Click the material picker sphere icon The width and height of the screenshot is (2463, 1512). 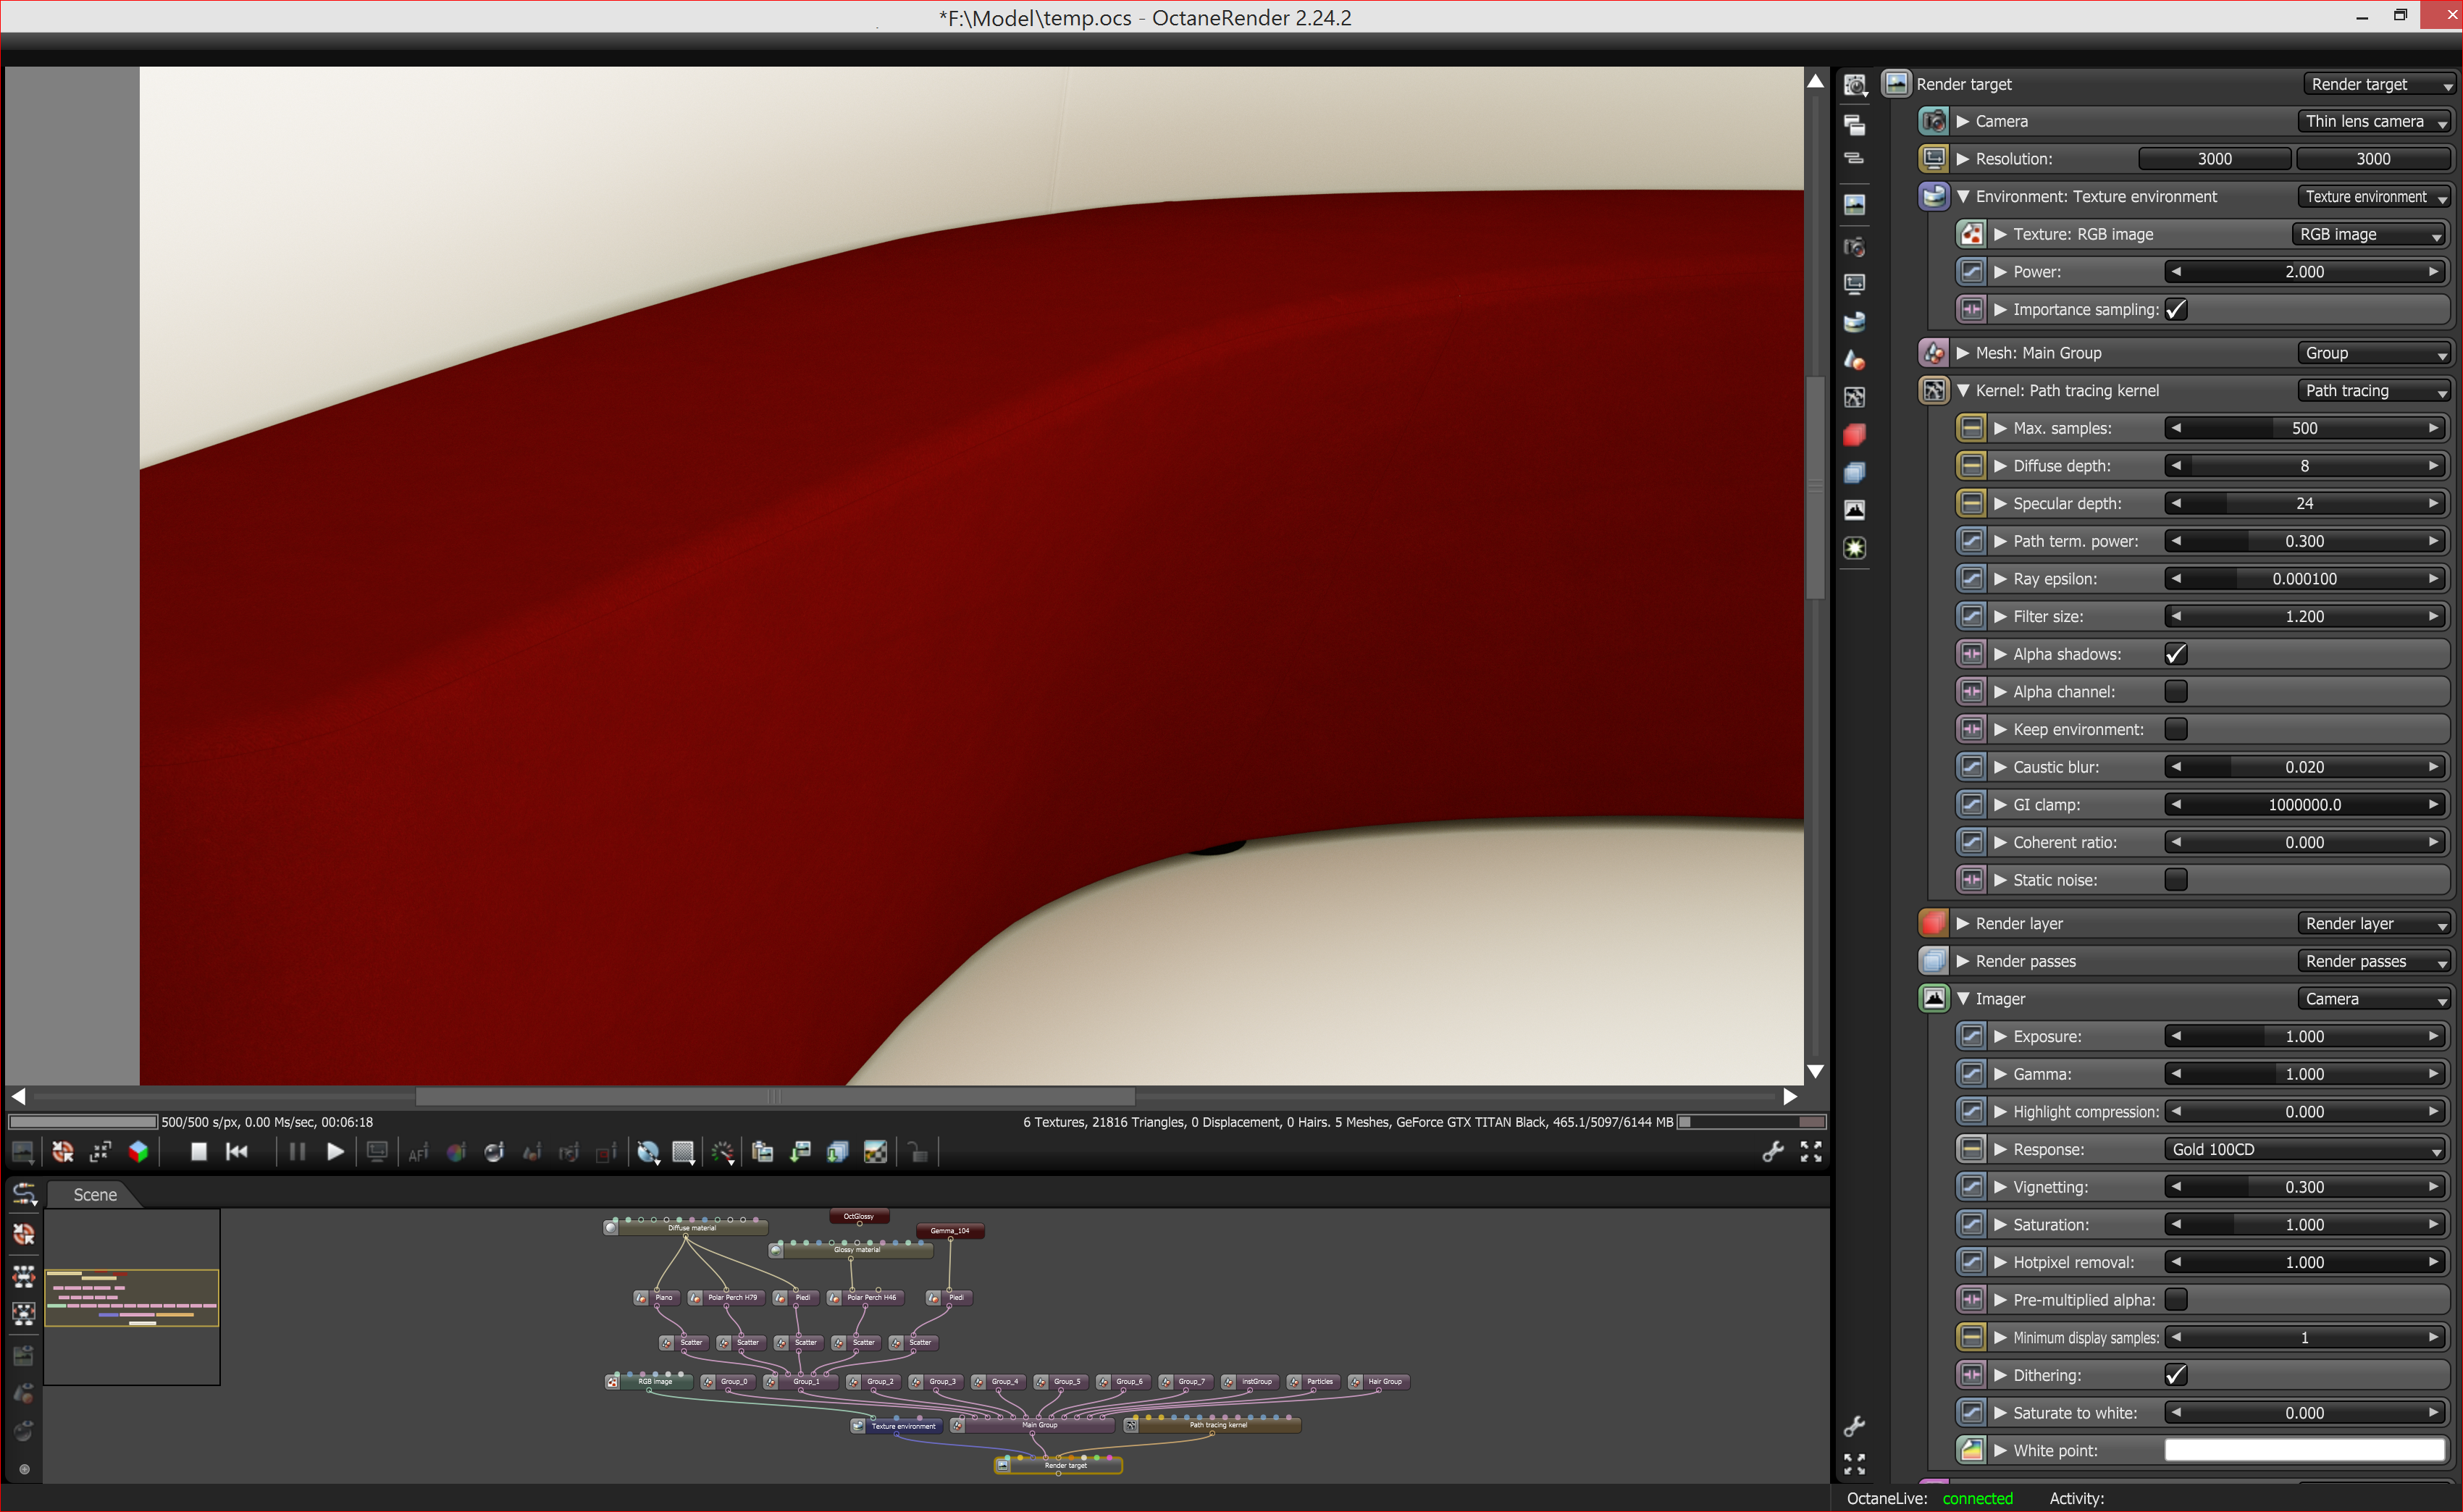click(x=494, y=1152)
